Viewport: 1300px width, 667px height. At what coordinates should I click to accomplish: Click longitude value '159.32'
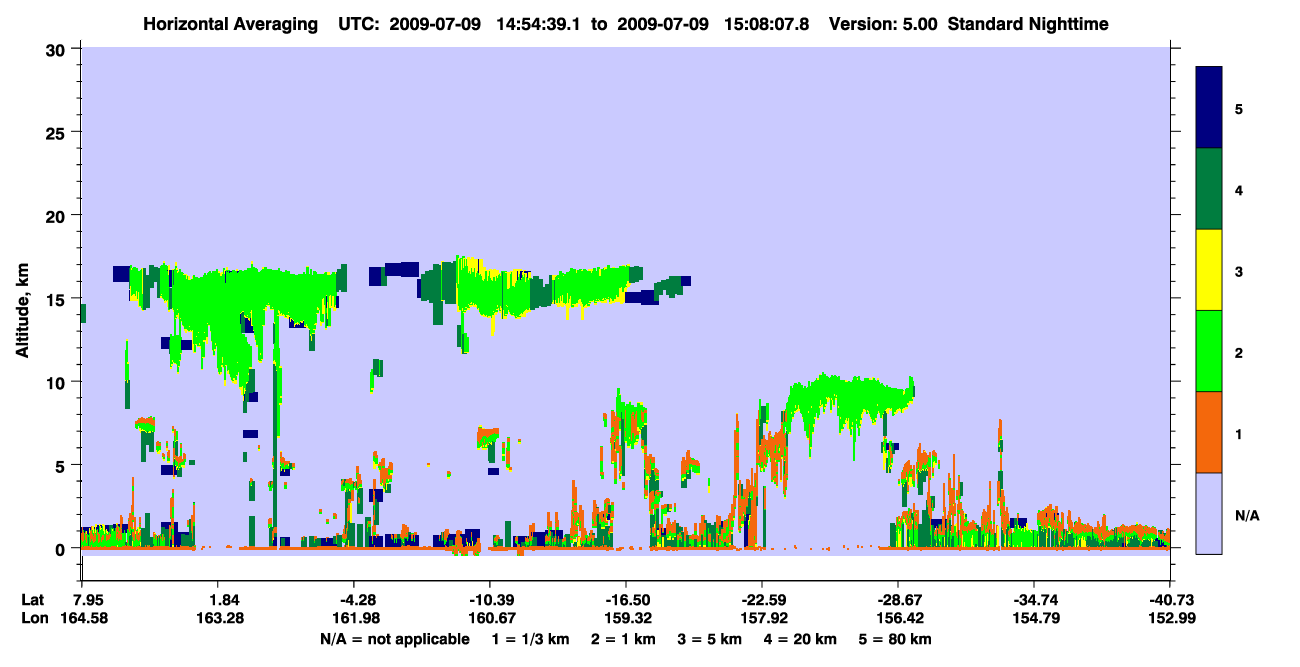(x=626, y=618)
